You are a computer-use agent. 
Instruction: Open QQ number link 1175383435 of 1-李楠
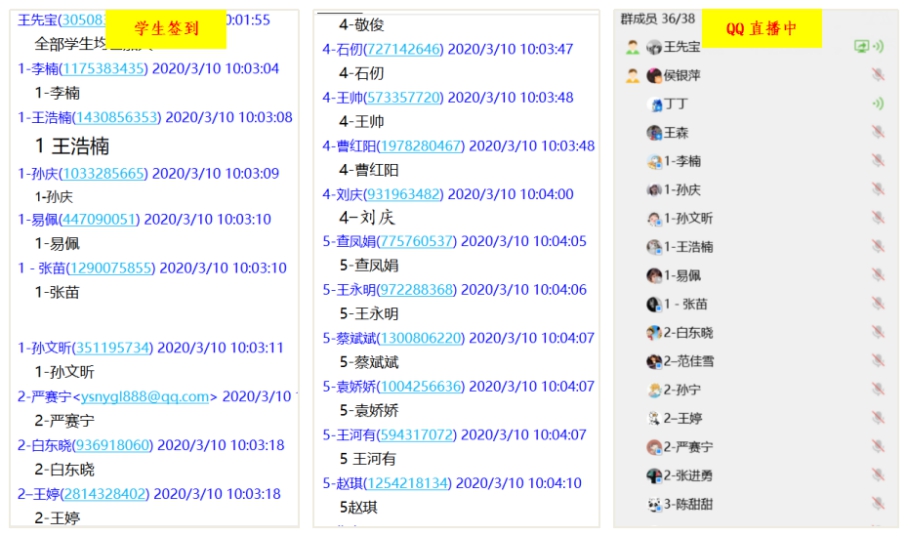point(103,69)
